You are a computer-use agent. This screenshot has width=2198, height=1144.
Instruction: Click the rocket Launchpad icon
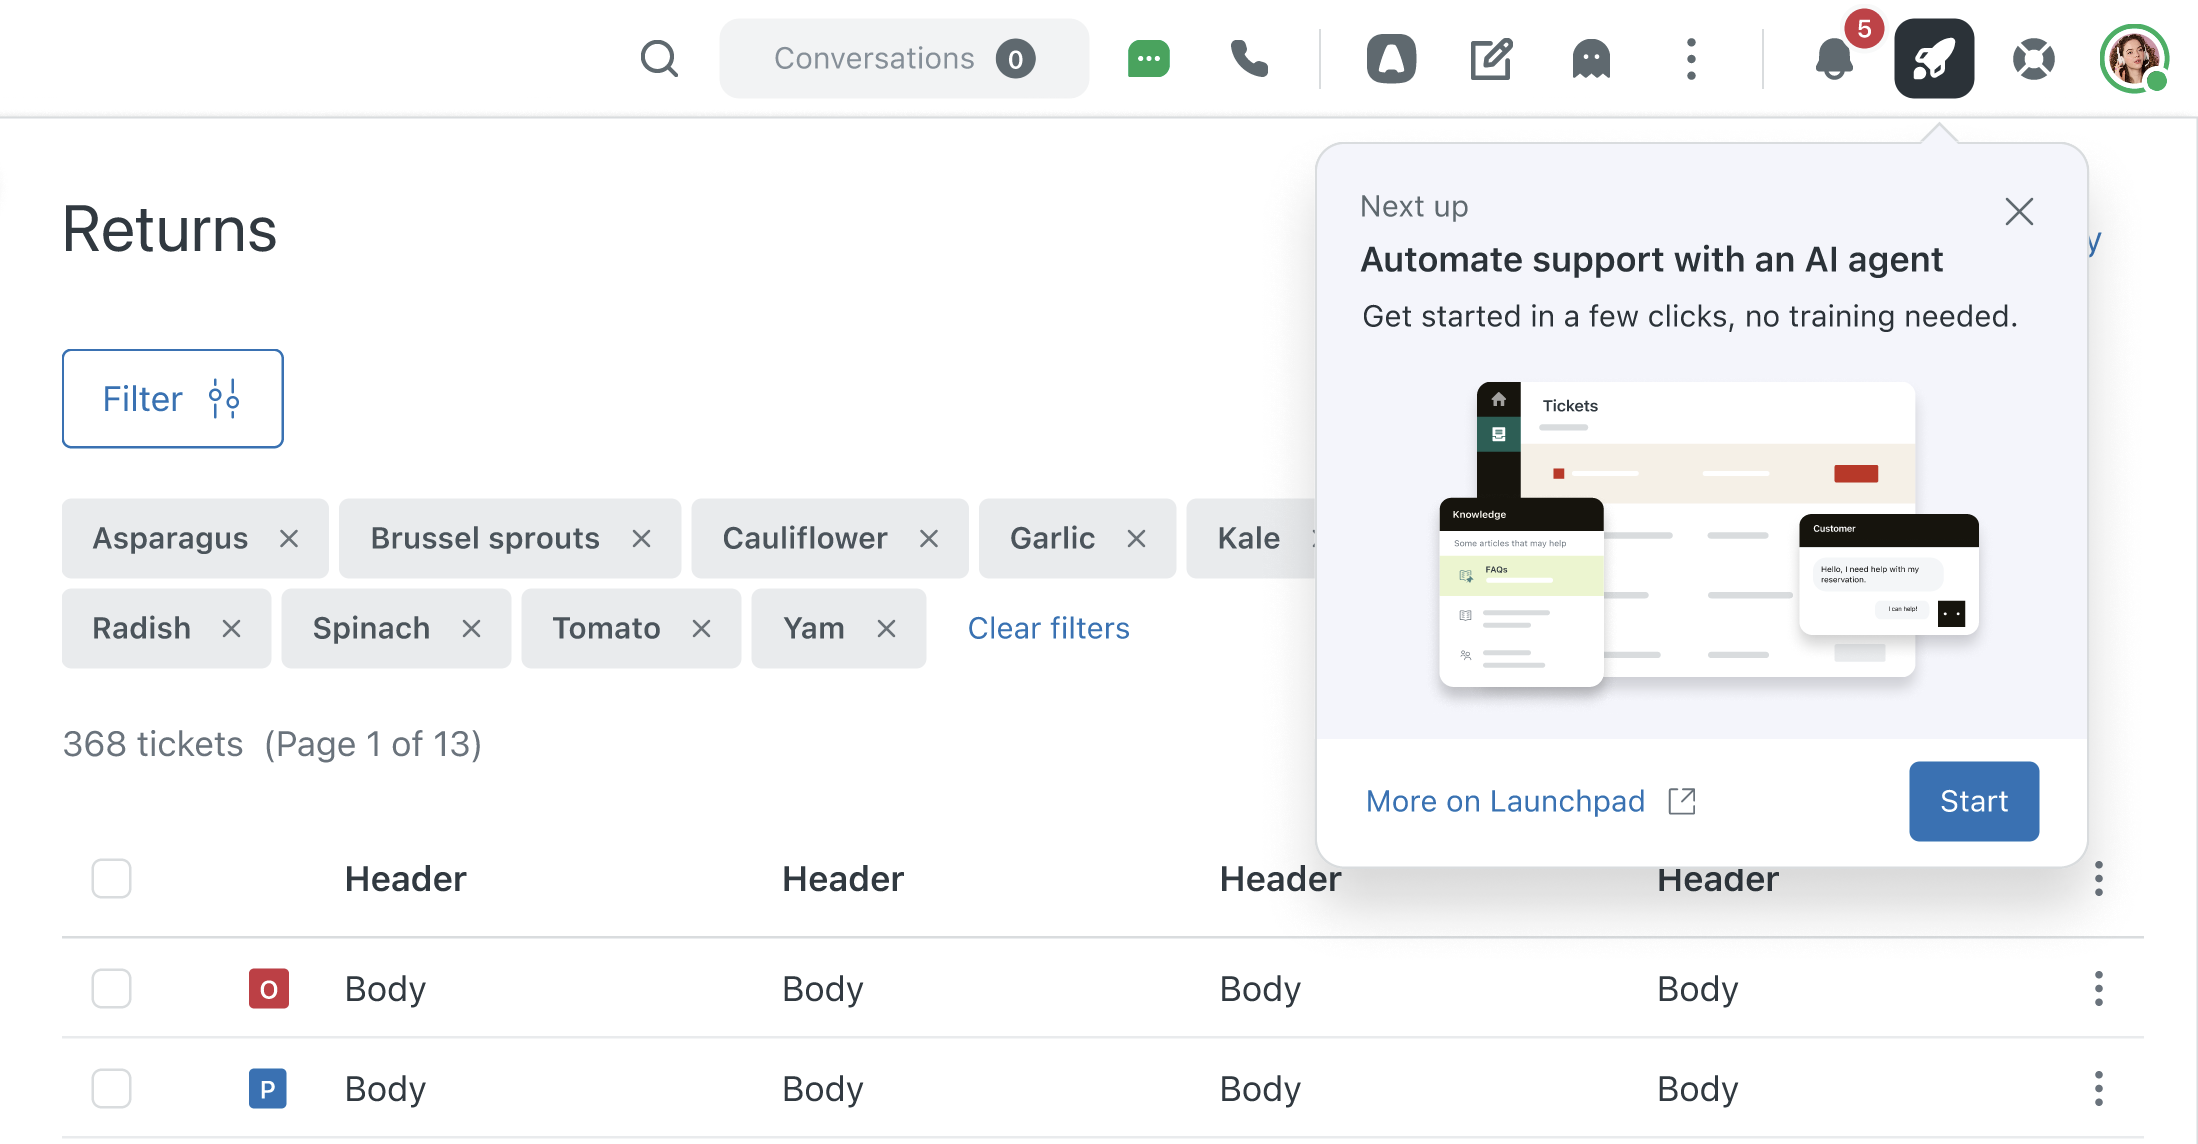1934,59
